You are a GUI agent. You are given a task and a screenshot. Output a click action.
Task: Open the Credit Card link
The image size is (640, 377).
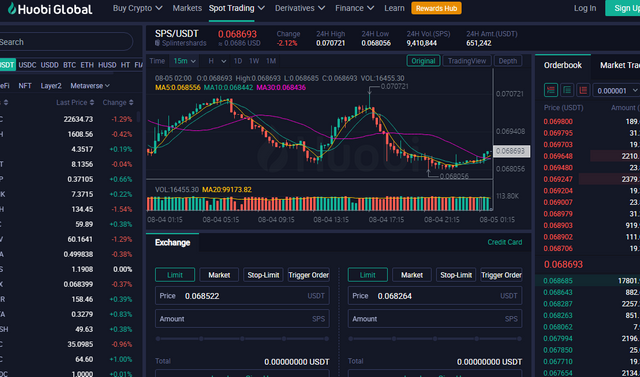504,242
